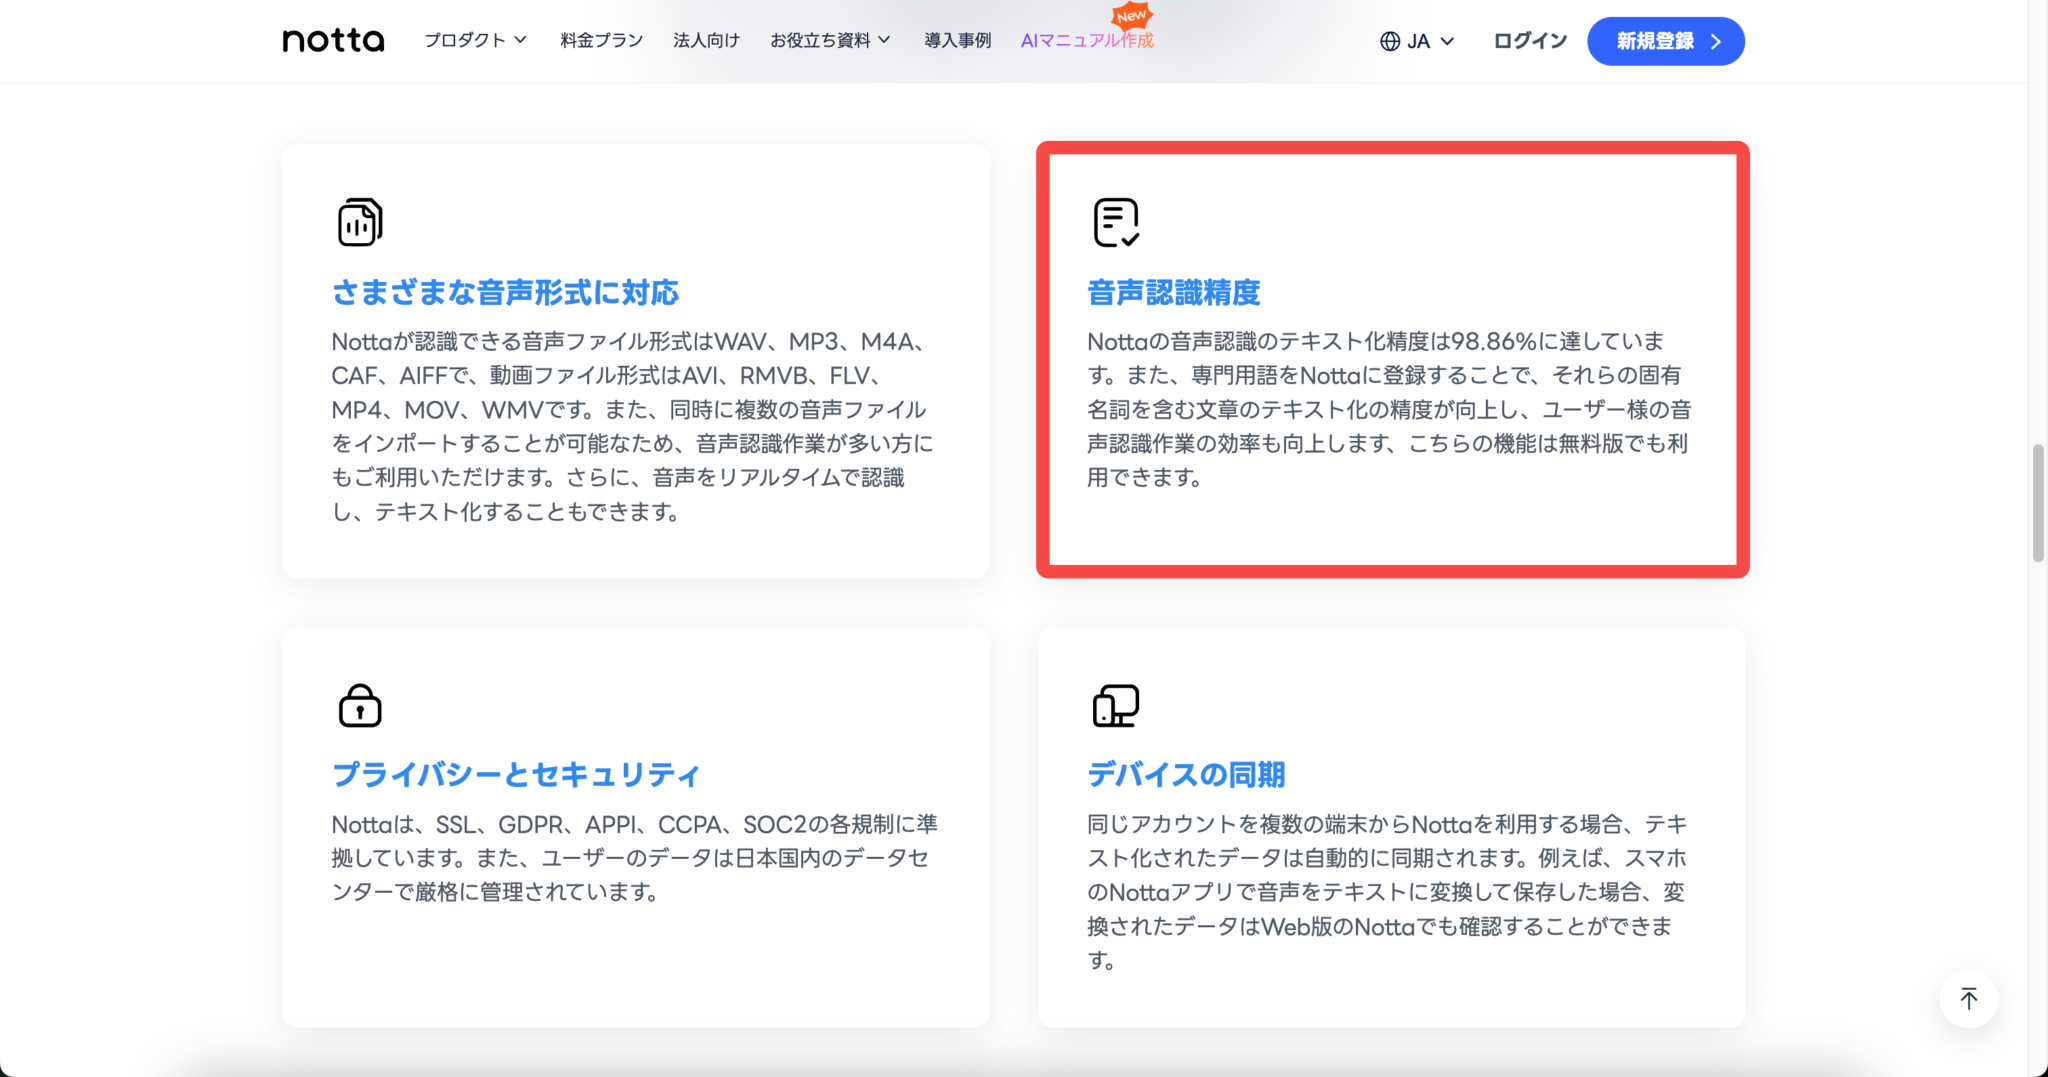This screenshot has height=1077, width=2048.
Task: Click the 音声認識精度 heading in the highlighted card
Action: [x=1174, y=293]
